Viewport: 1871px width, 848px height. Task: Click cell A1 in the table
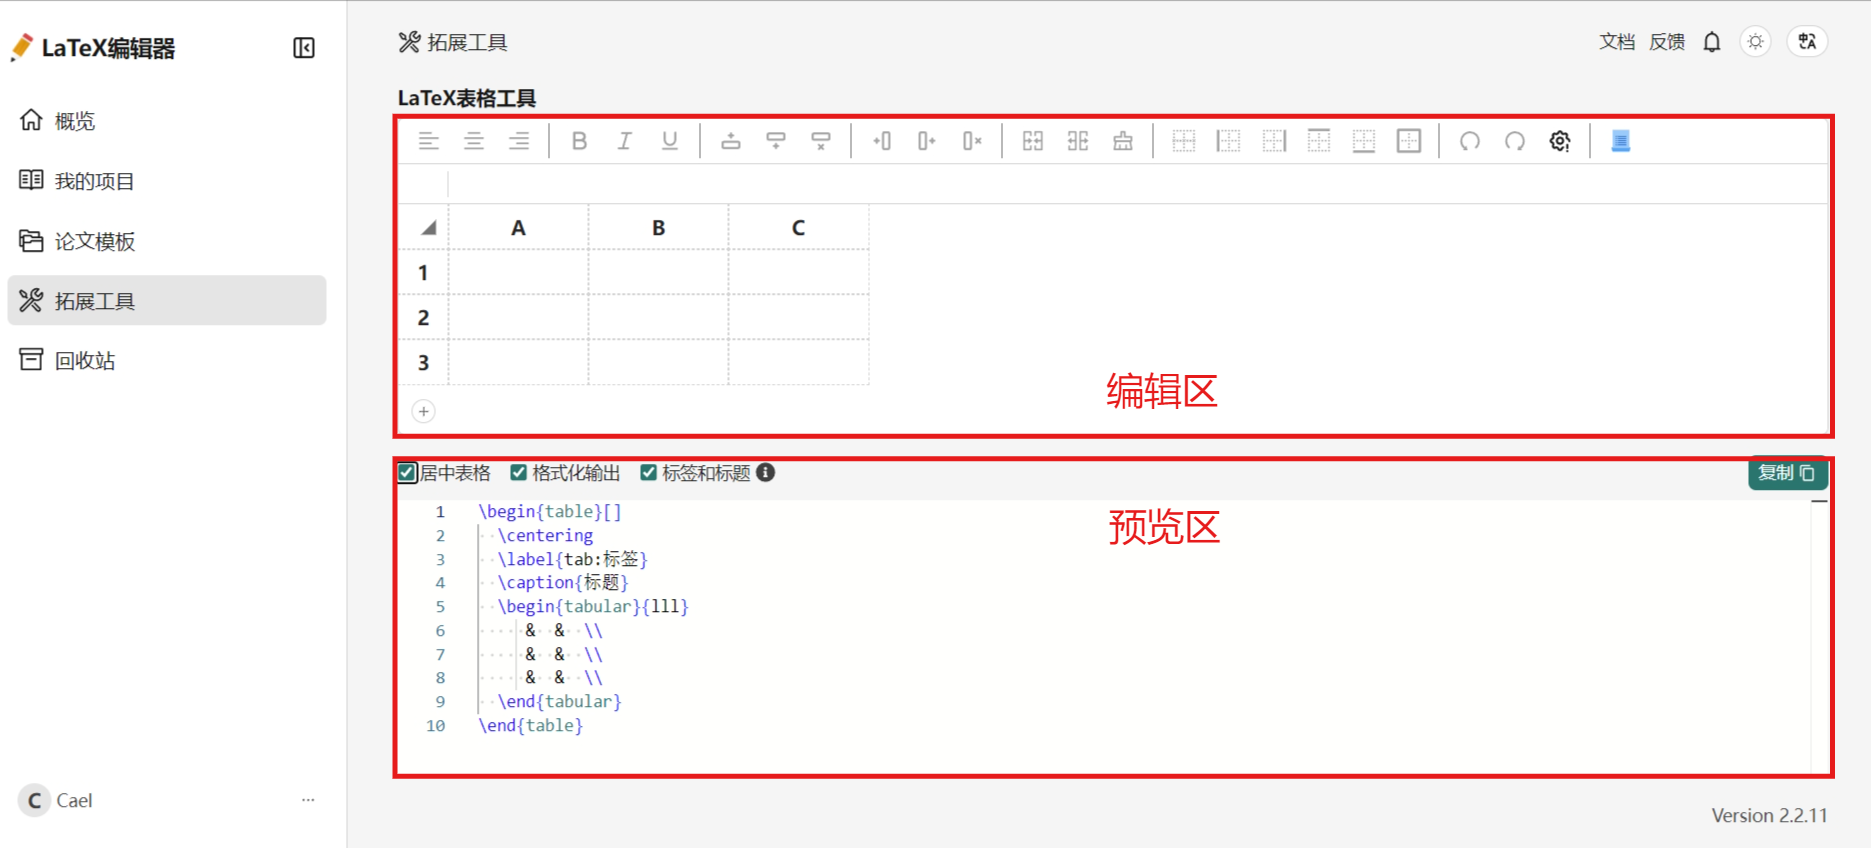click(x=518, y=272)
